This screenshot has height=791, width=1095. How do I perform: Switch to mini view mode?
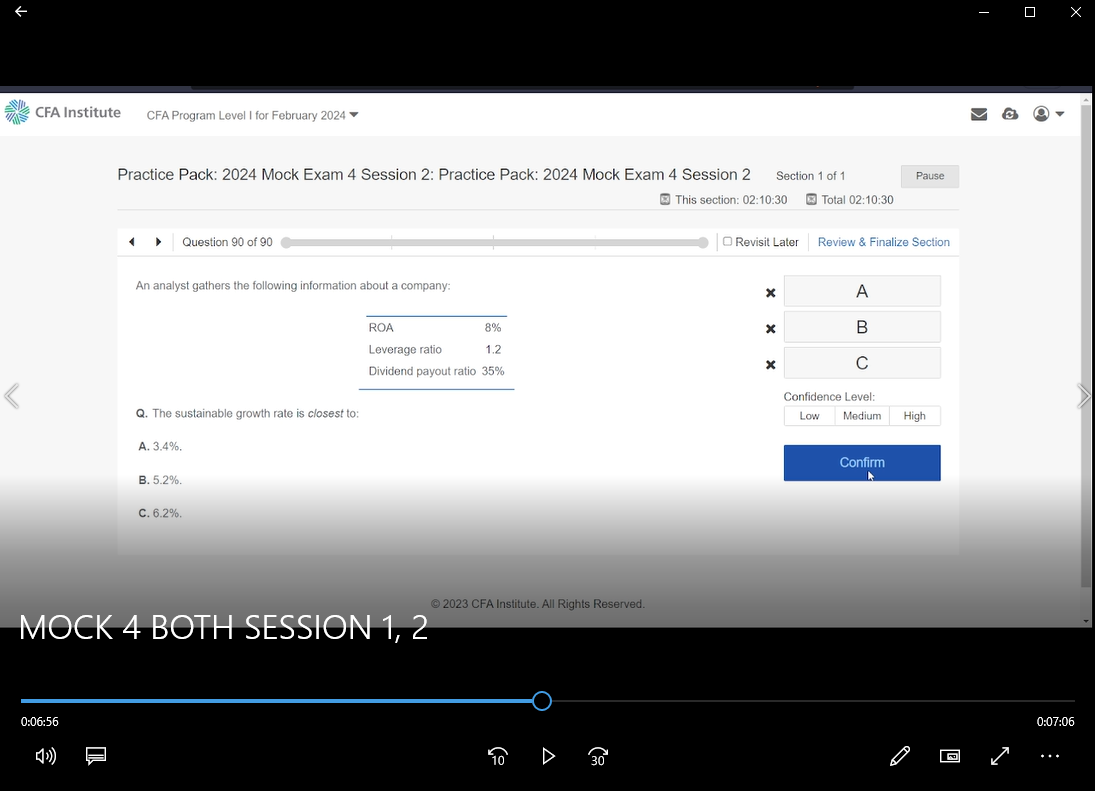[950, 756]
